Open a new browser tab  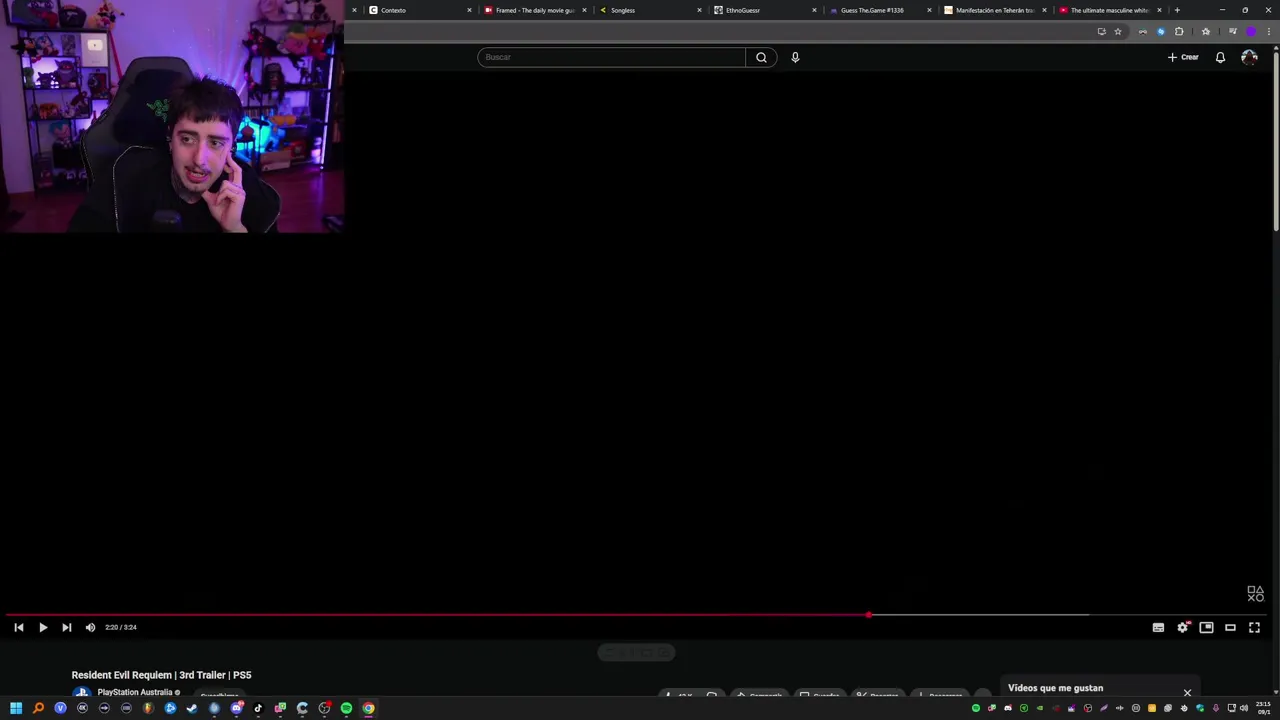click(1177, 10)
